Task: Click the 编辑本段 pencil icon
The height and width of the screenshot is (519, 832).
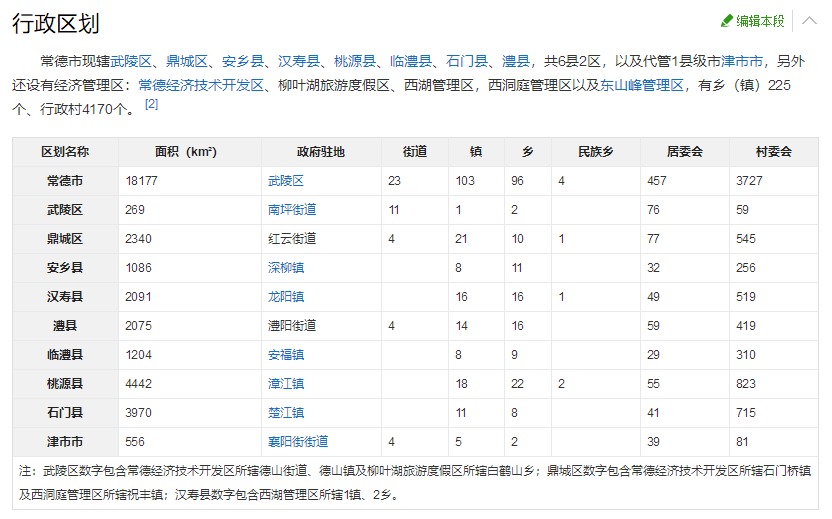Action: [x=727, y=21]
